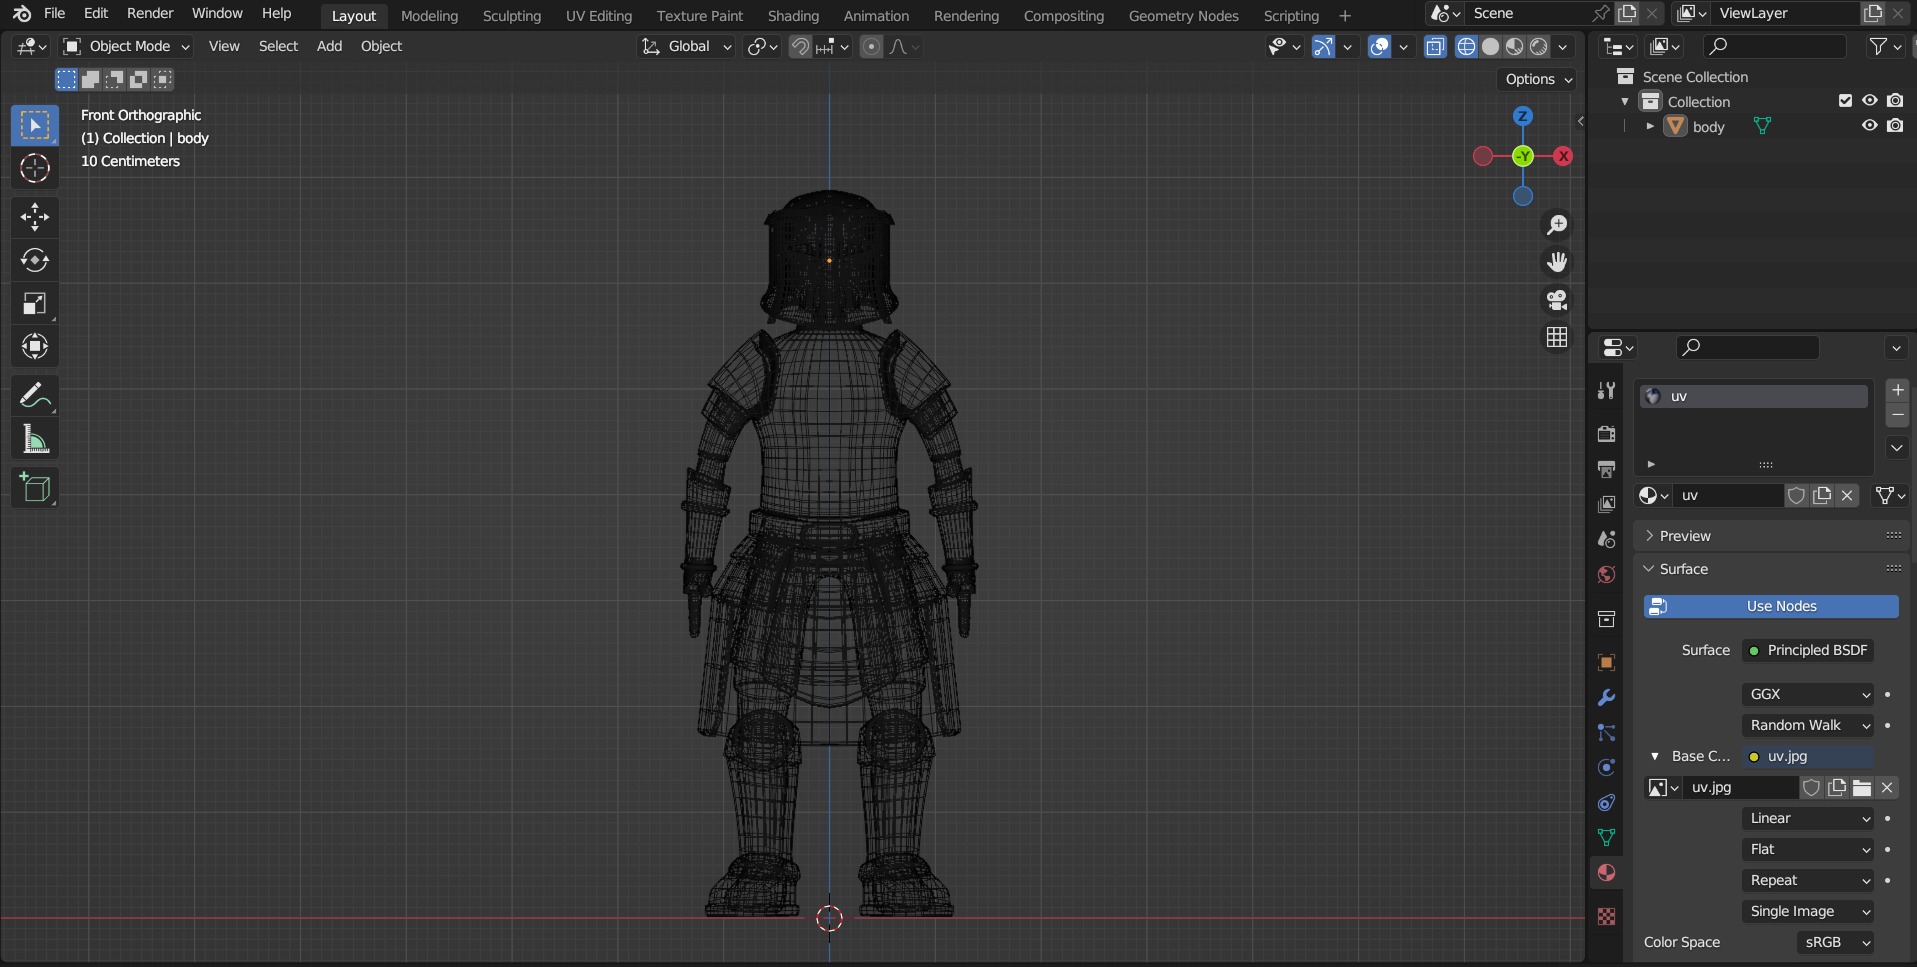The width and height of the screenshot is (1917, 967).
Task: Select the Scale tool
Action: tap(35, 304)
